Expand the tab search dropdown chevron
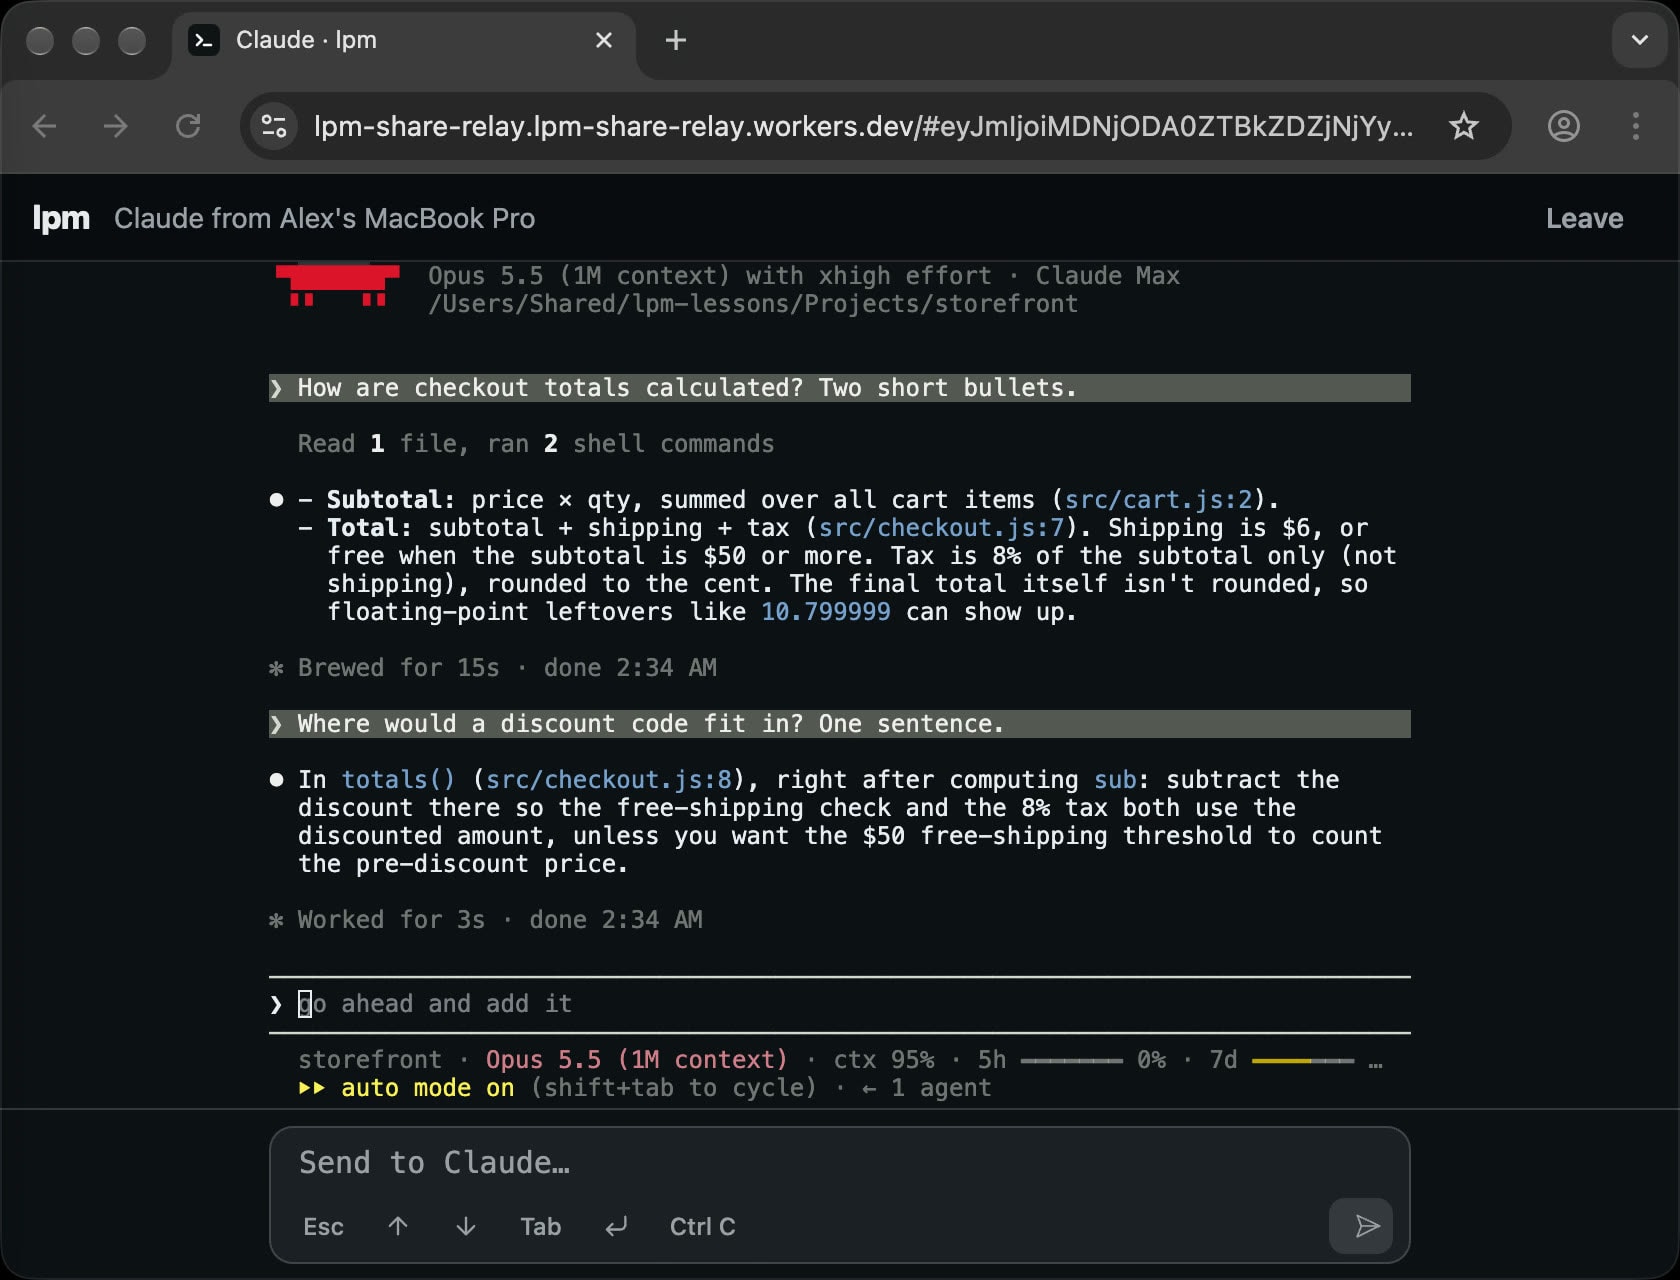Viewport: 1680px width, 1280px height. (x=1640, y=40)
